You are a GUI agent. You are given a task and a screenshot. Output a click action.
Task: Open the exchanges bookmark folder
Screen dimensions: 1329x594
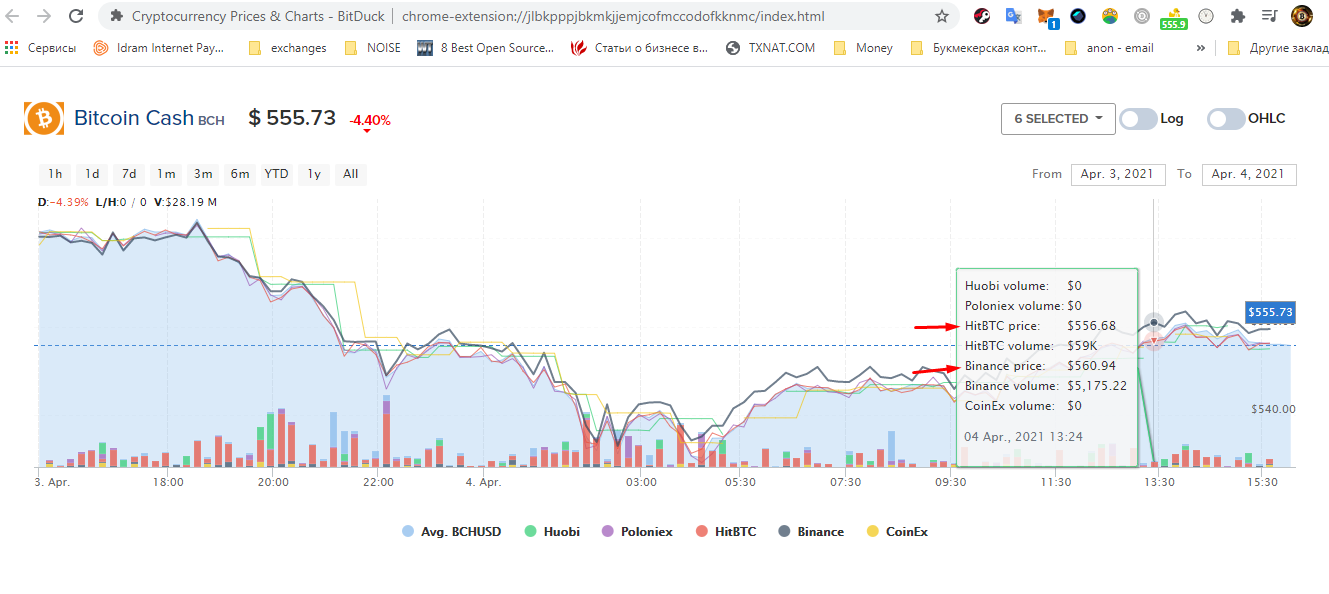click(x=287, y=47)
